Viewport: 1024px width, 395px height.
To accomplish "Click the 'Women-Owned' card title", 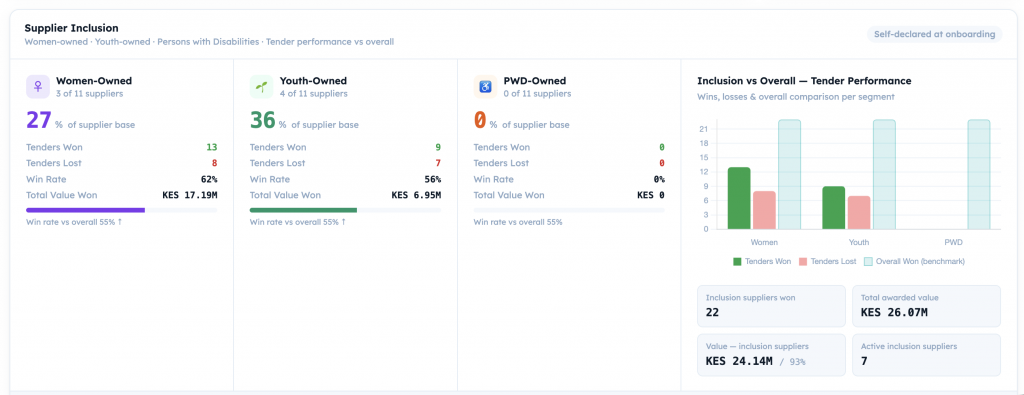I will pyautogui.click(x=94, y=81).
